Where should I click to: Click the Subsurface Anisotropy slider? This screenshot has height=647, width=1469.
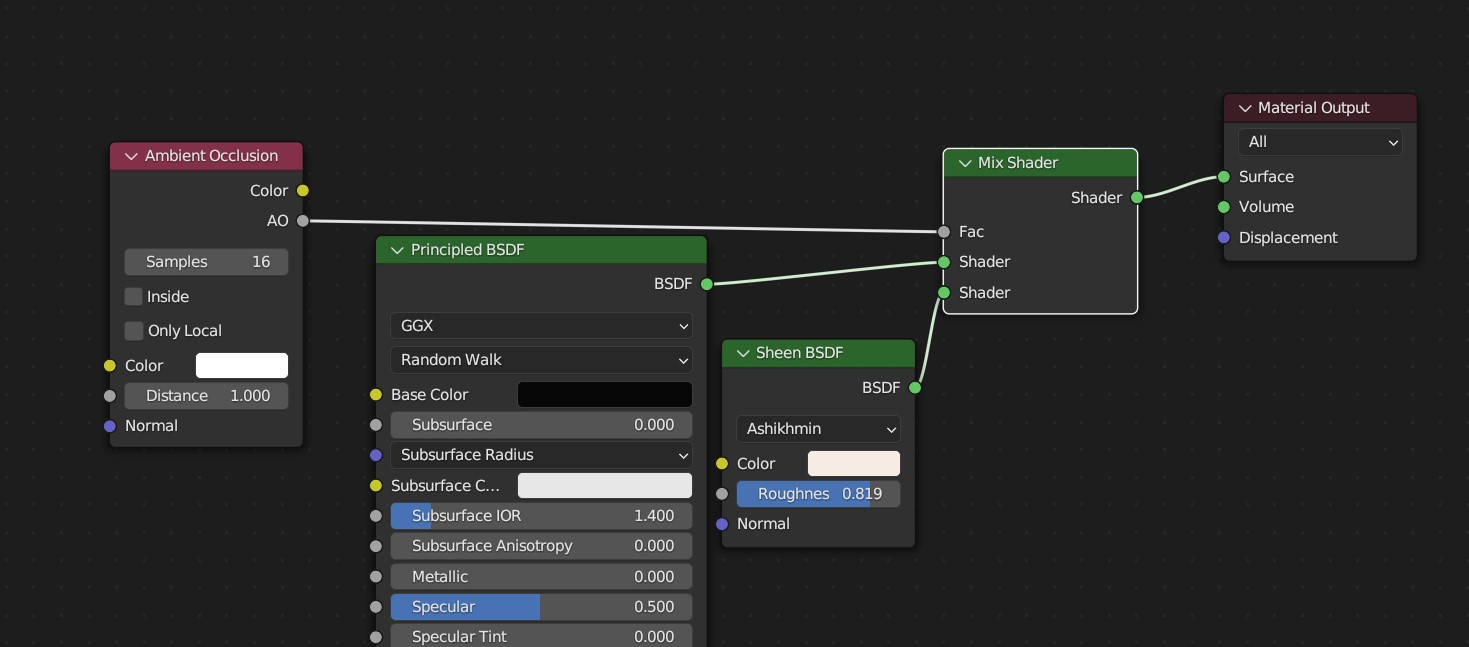pos(541,546)
